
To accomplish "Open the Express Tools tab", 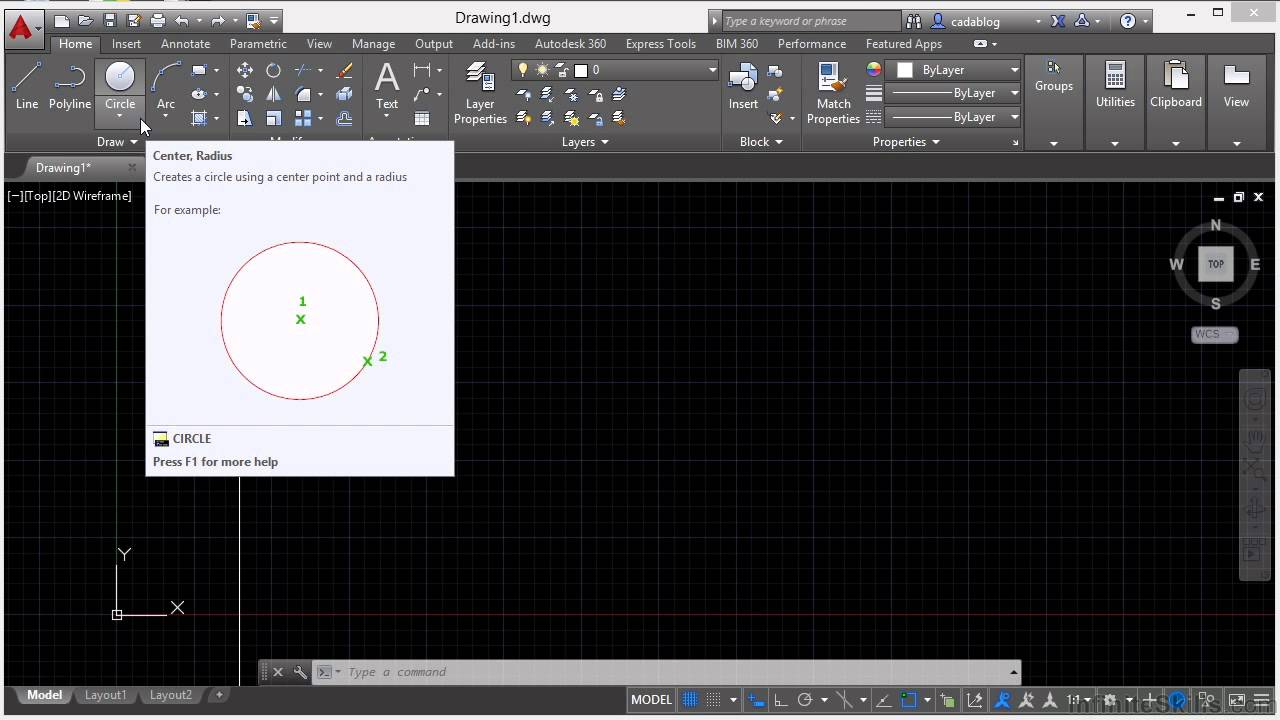I will click(x=660, y=44).
